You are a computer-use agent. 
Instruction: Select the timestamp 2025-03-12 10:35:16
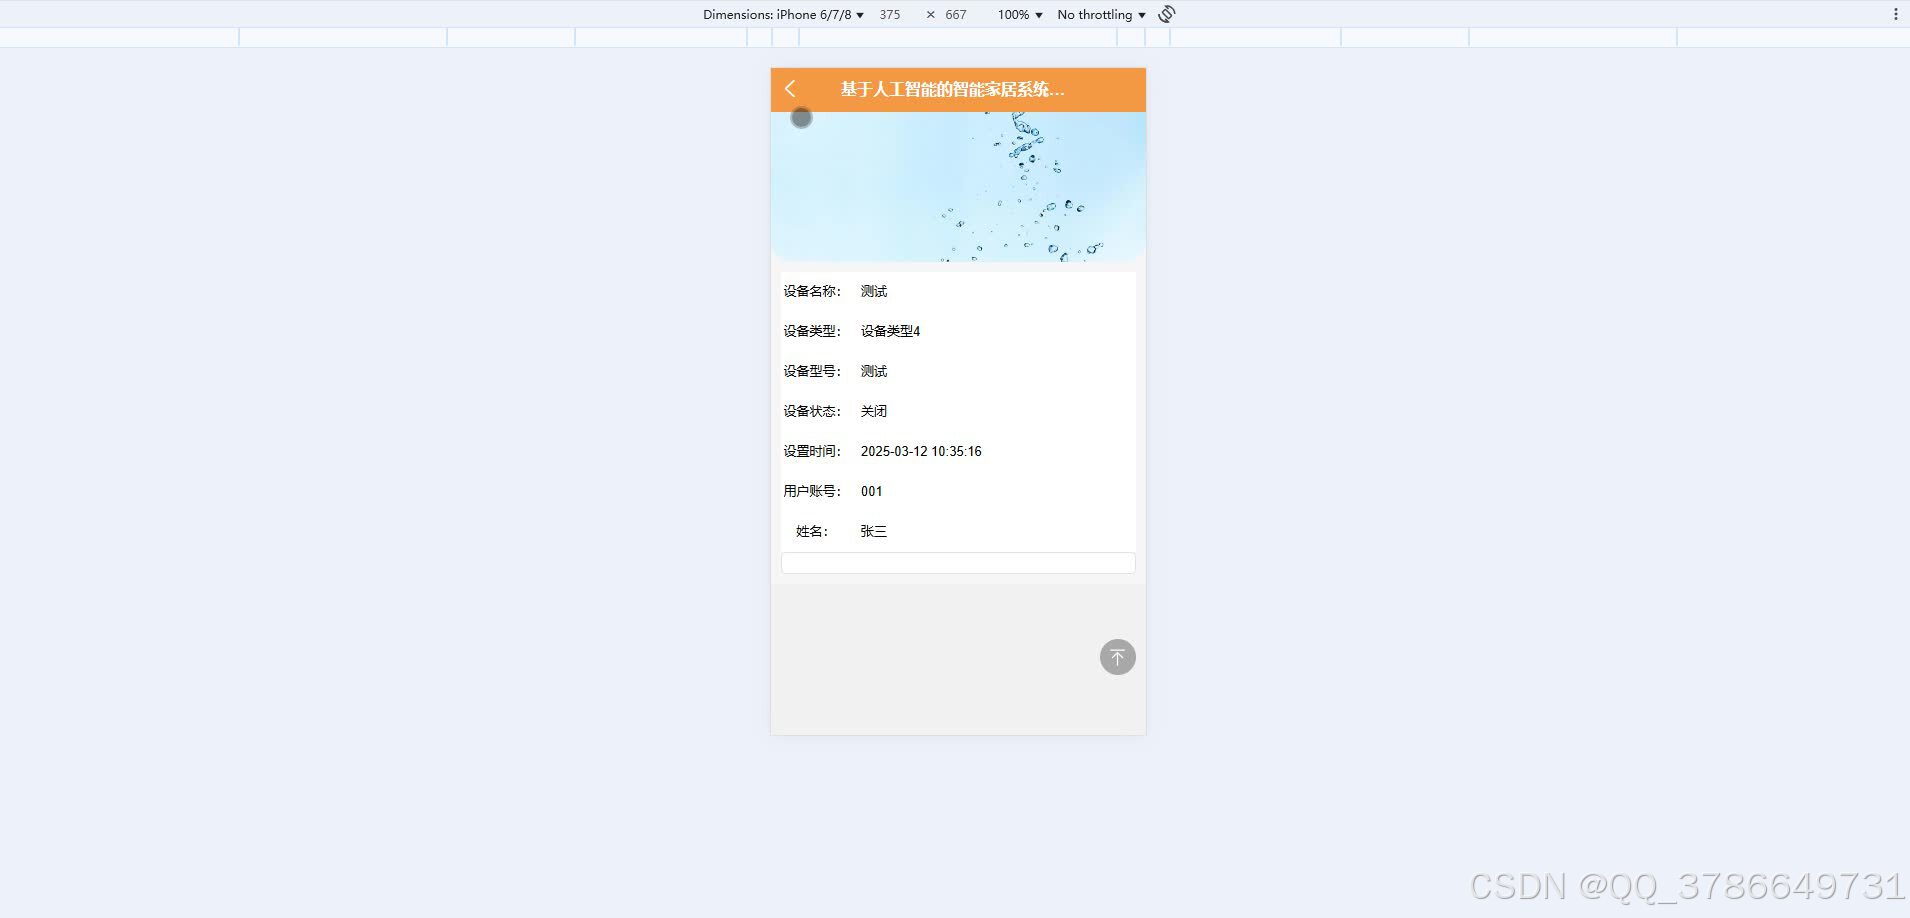click(921, 451)
